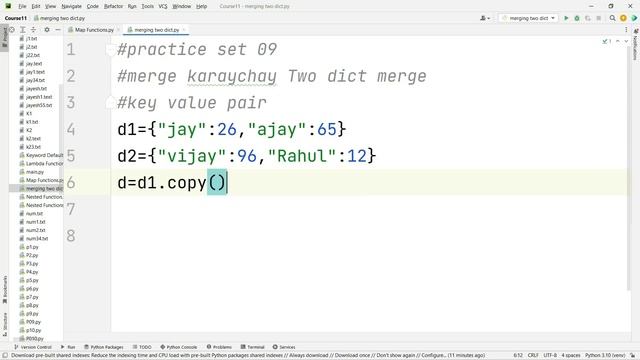Click the Debug bug icon
The width and height of the screenshot is (640, 360).
(577, 18)
